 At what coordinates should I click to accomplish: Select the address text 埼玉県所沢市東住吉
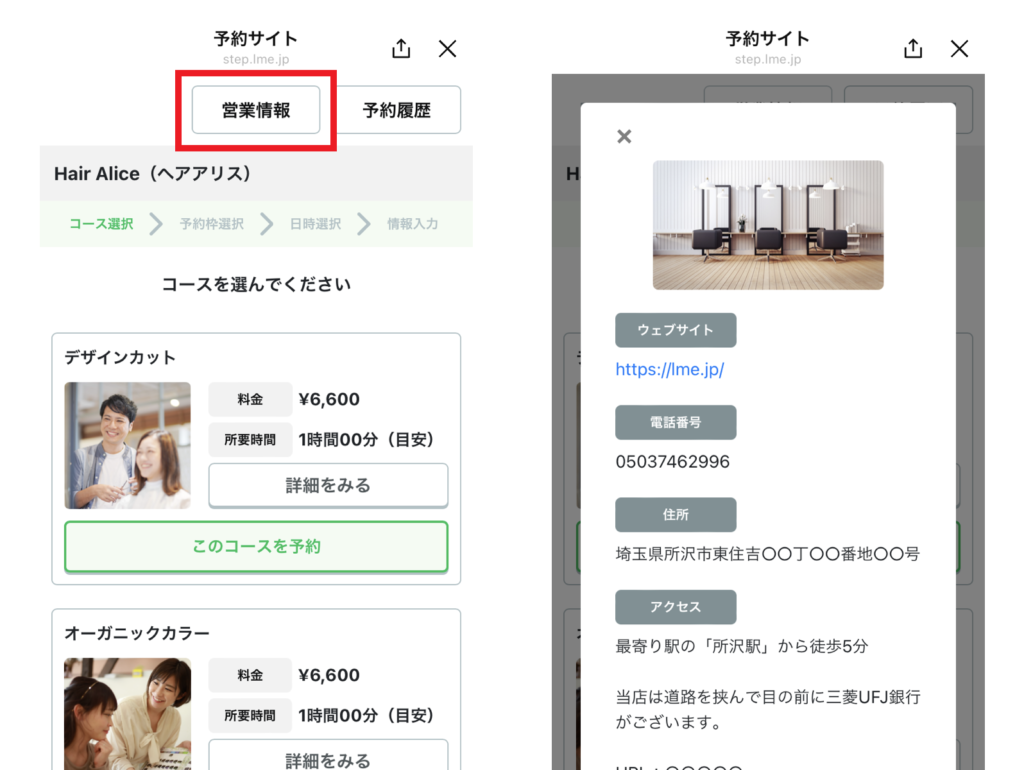(x=689, y=554)
